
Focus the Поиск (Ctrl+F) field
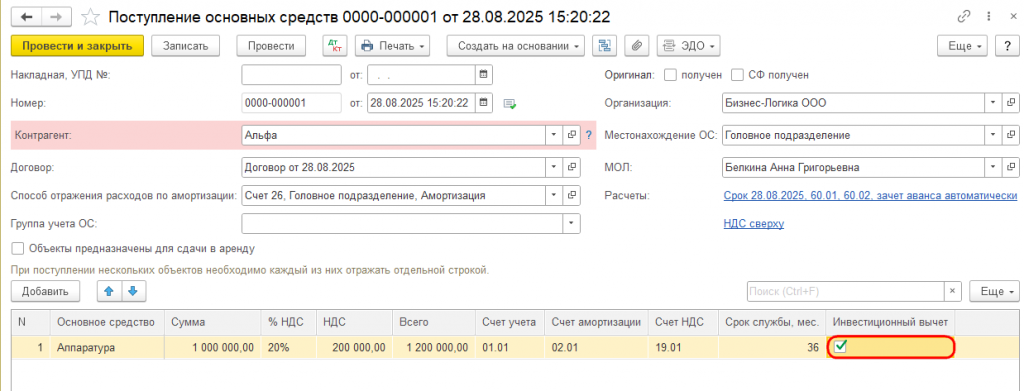pos(846,291)
